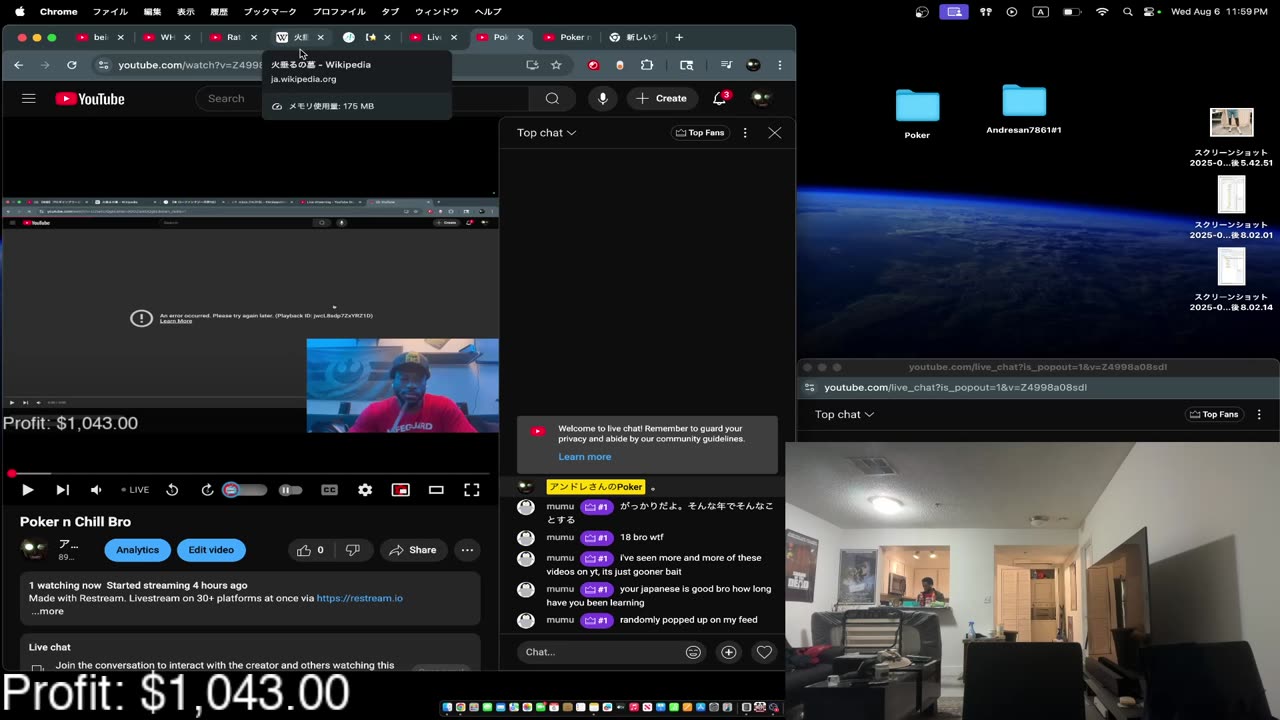Open popout chat window options menu
This screenshot has width=1280, height=720.
coord(1259,414)
